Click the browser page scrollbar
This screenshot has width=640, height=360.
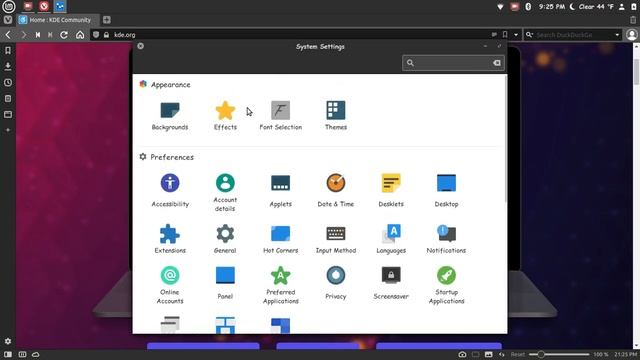click(636, 72)
